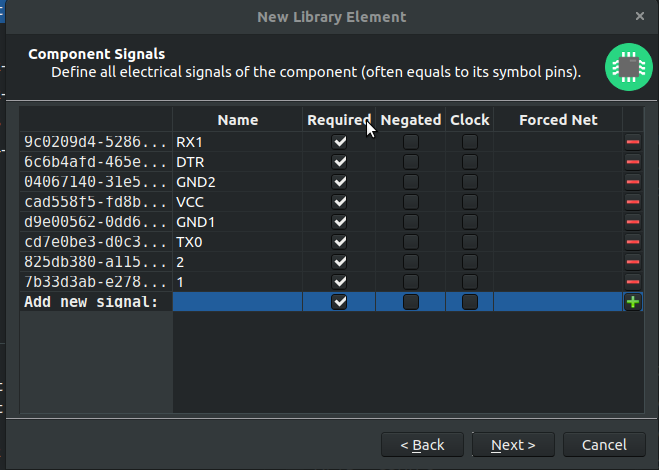Remove the RX1 signal with minus icon
Viewport: 659px width, 470px height.
click(633, 142)
